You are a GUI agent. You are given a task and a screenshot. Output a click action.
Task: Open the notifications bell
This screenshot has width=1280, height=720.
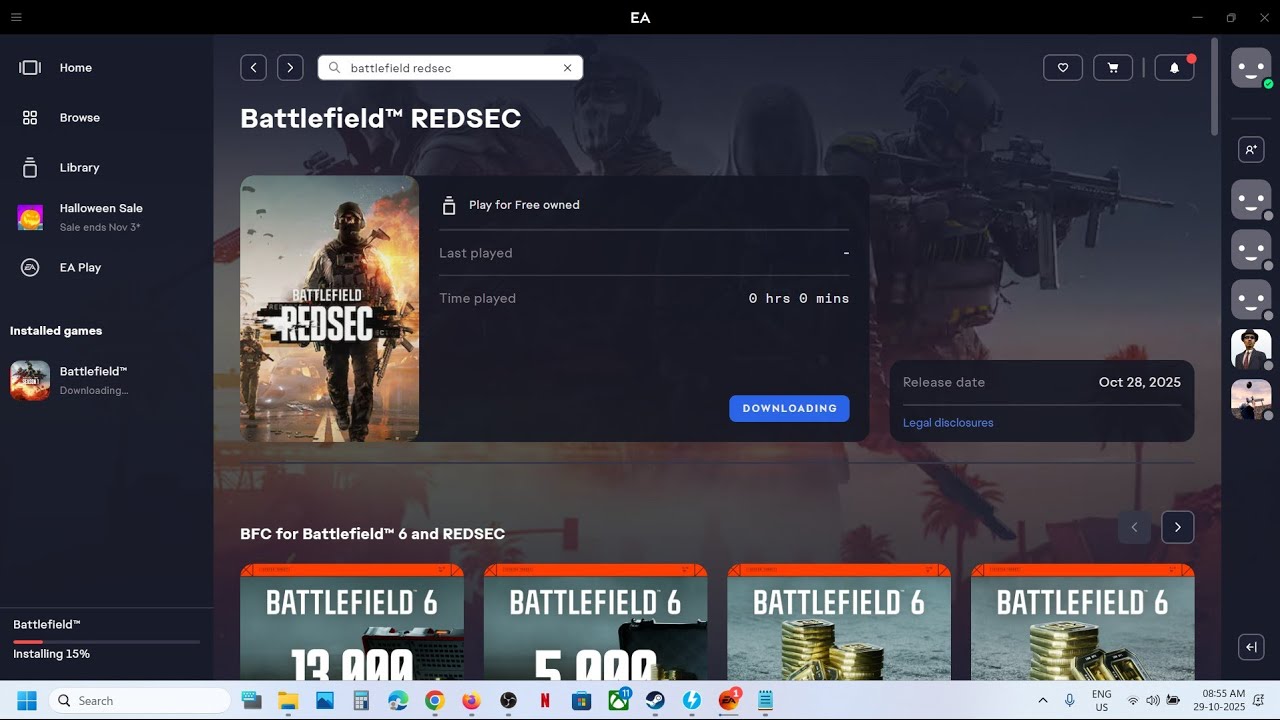(x=1174, y=67)
